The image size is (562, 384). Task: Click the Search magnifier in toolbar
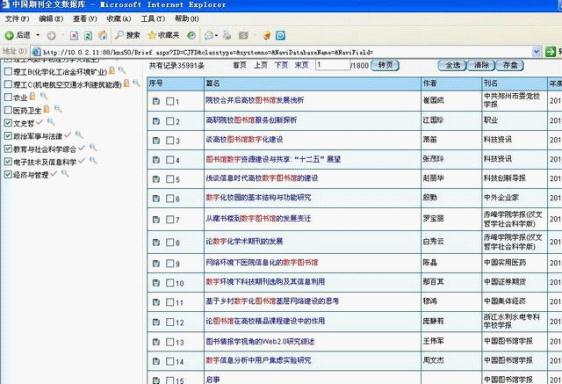tap(119, 35)
